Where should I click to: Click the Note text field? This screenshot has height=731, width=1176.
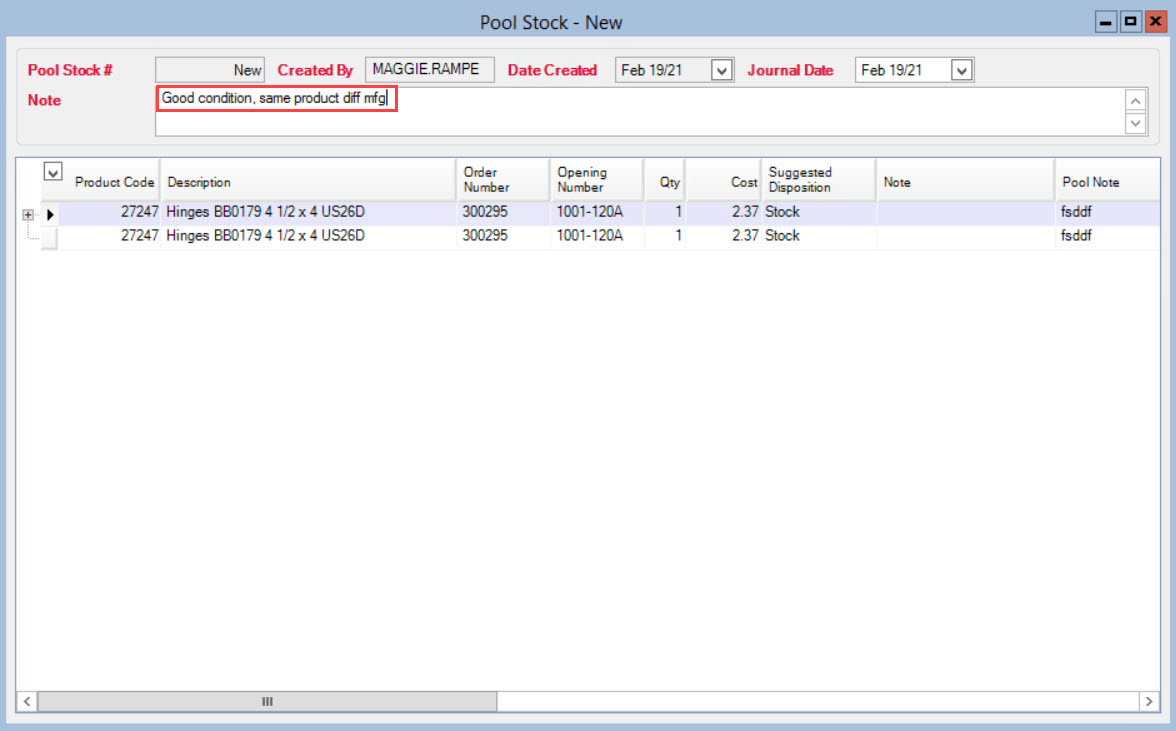click(x=640, y=112)
